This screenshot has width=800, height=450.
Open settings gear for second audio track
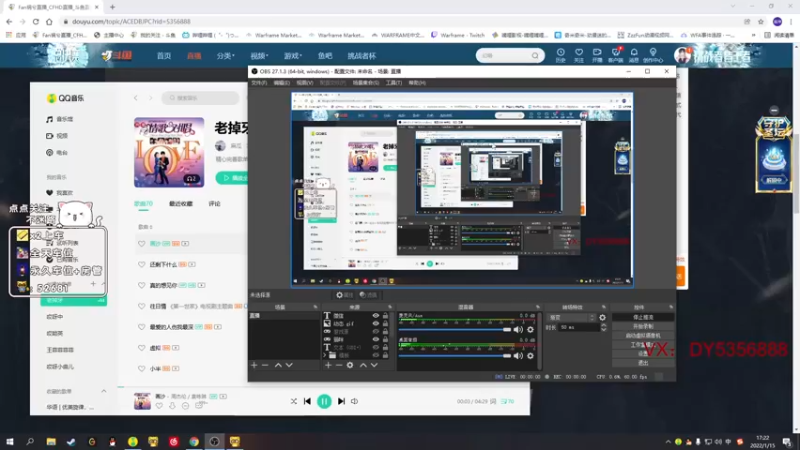pos(531,356)
